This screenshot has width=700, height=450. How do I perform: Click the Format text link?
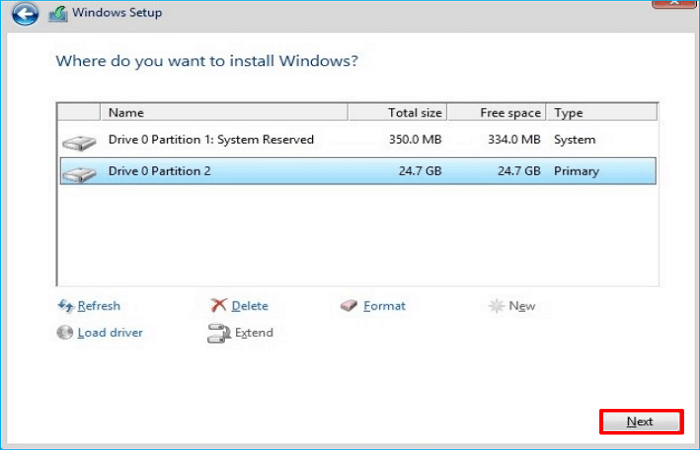click(x=384, y=306)
